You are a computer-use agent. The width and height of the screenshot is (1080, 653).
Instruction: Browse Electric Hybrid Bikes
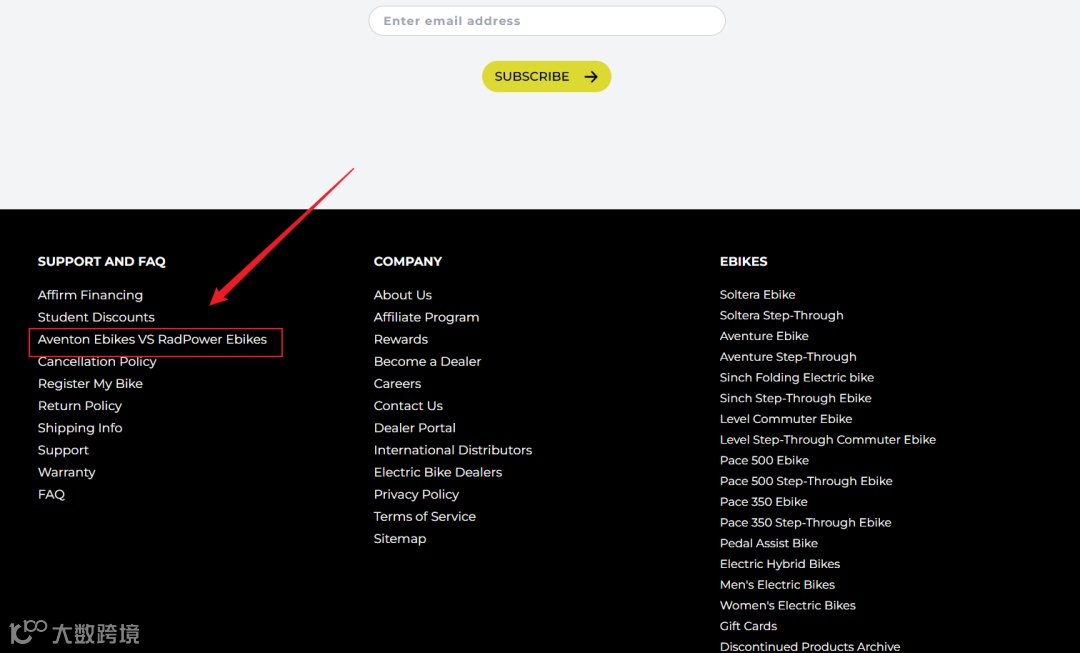pos(780,563)
